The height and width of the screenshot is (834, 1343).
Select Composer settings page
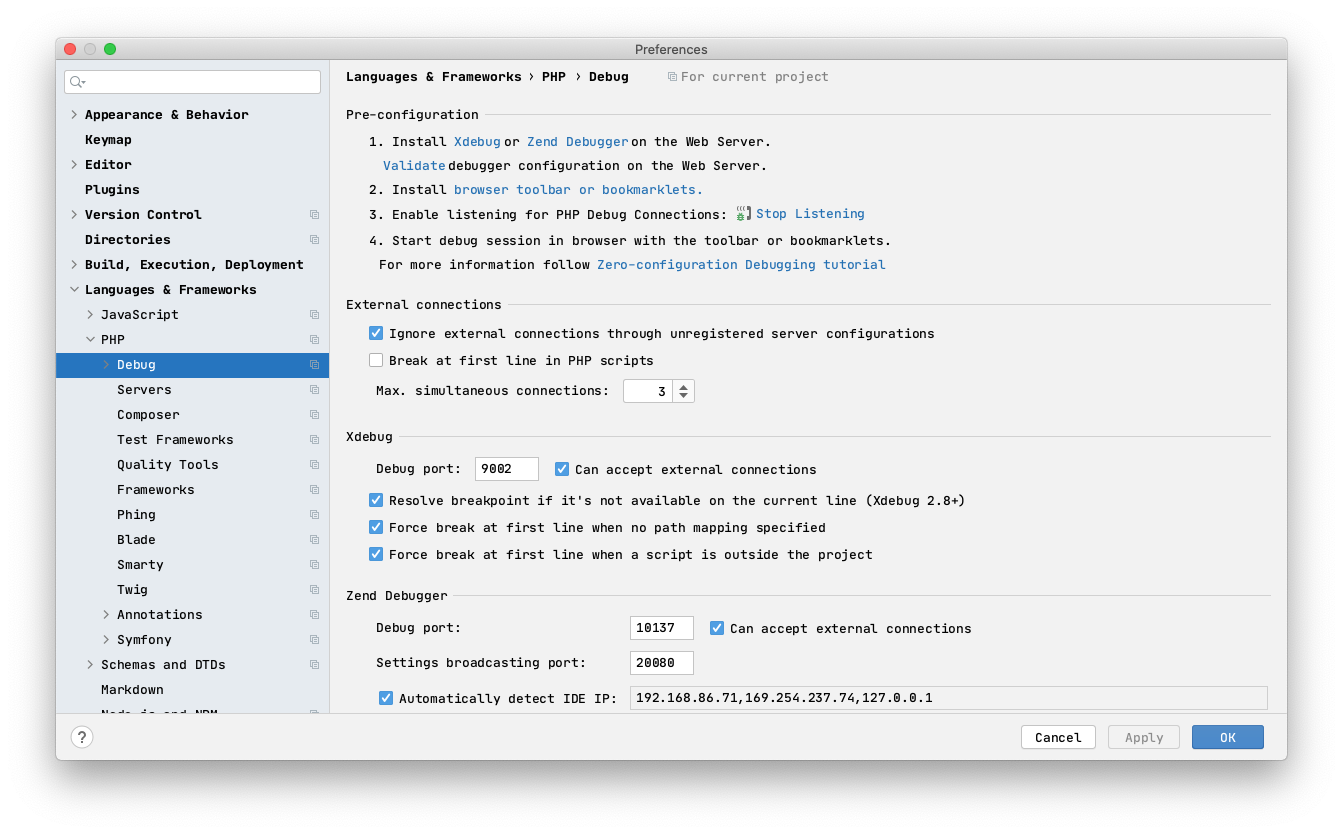click(x=148, y=415)
